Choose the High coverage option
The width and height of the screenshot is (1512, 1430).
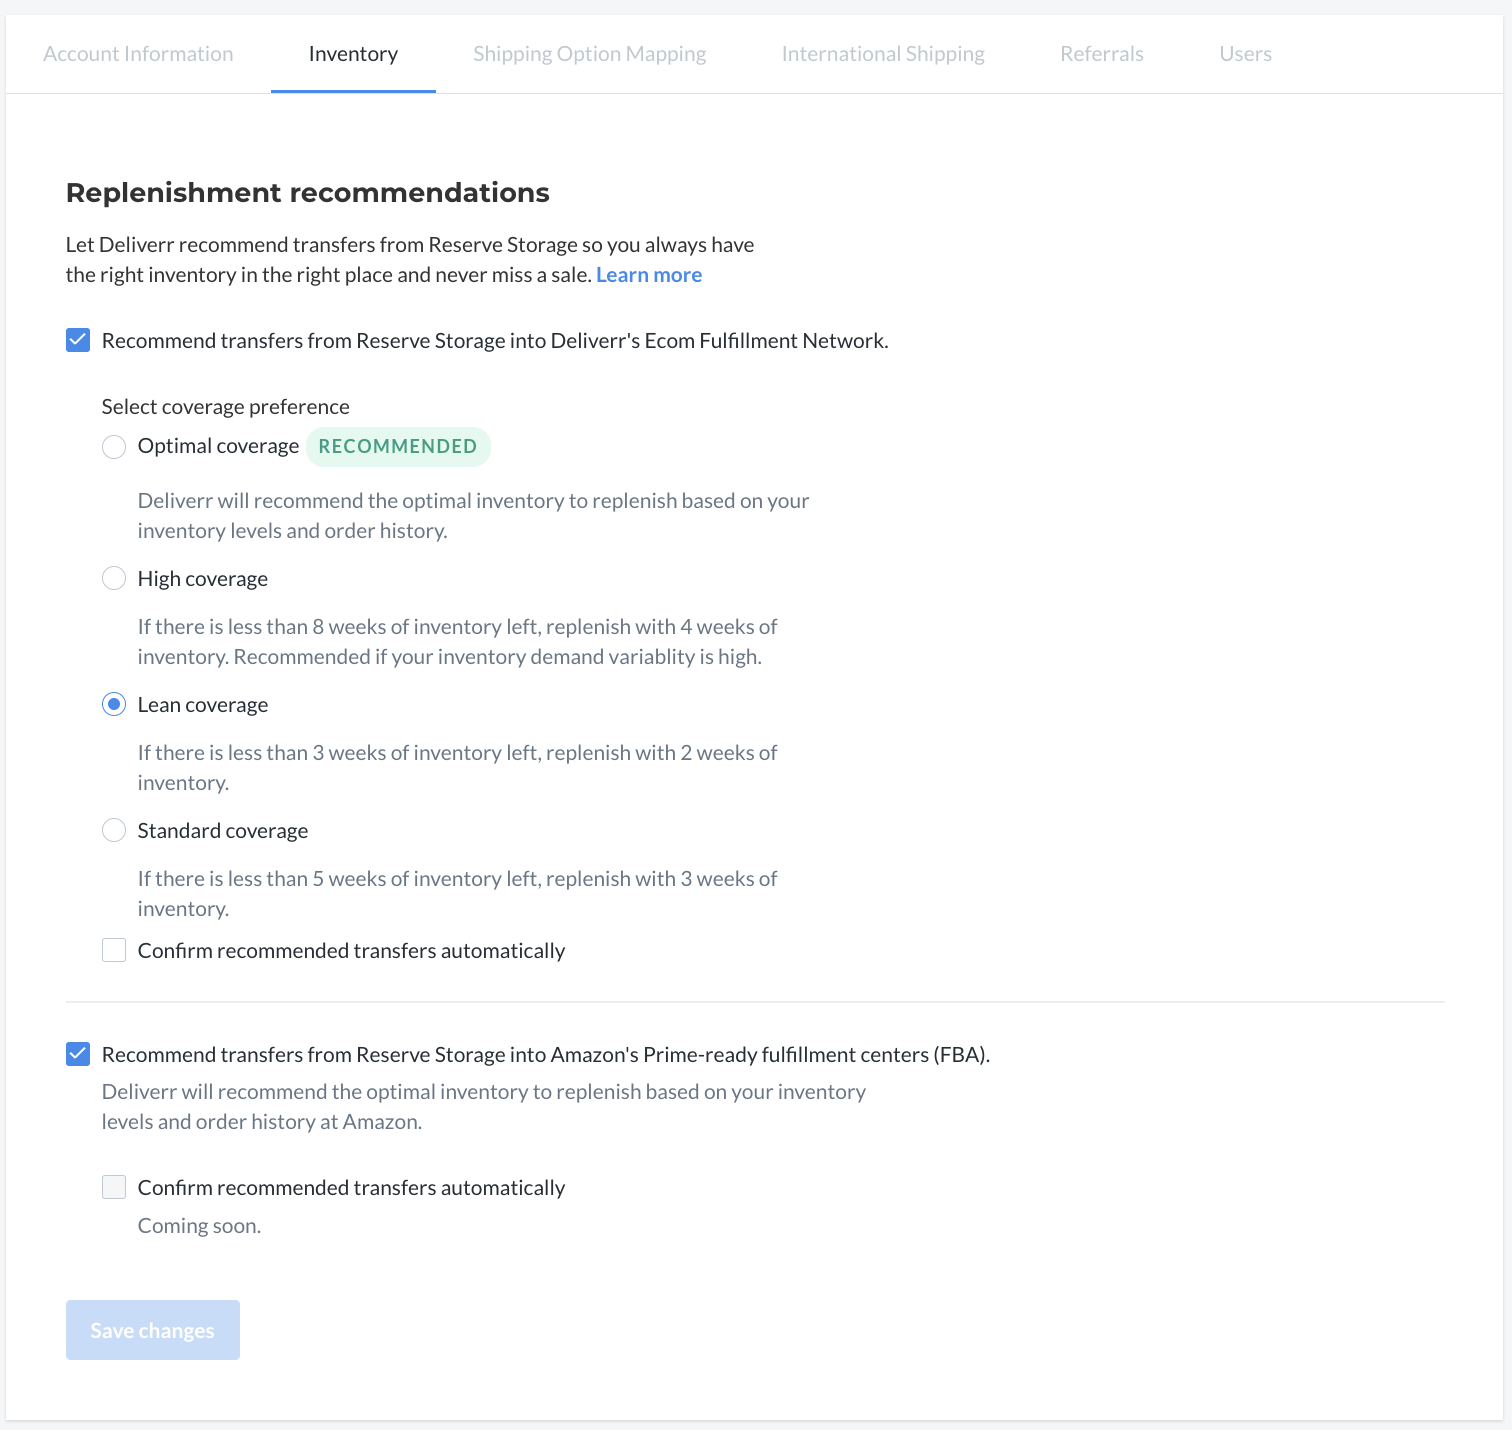pyautogui.click(x=114, y=578)
